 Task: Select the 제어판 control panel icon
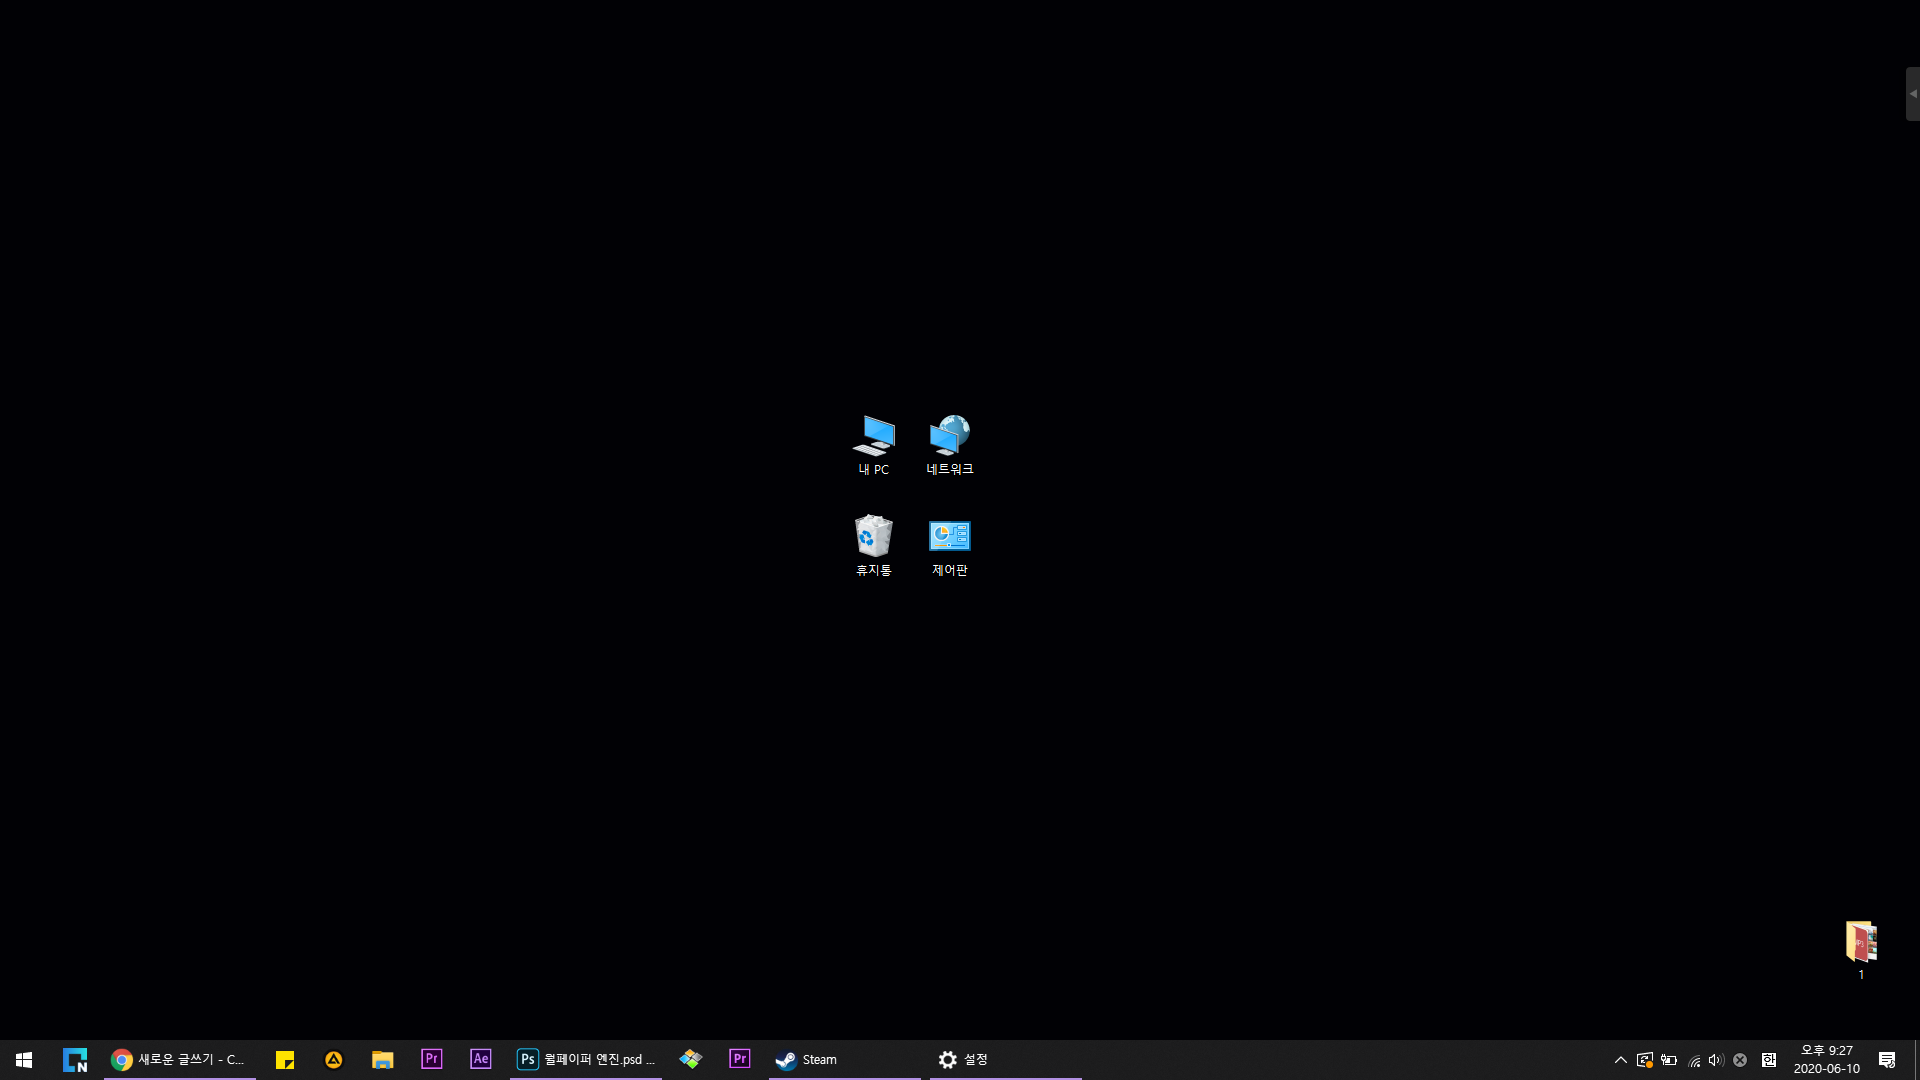949,546
